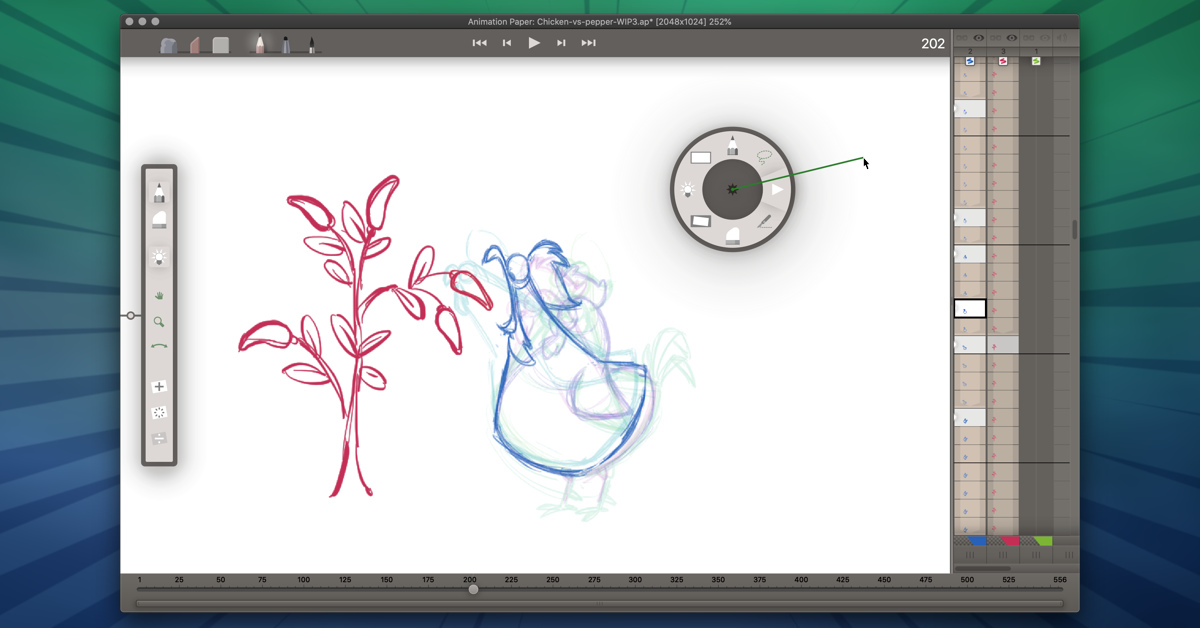Toggle layer 3 eye visibility
This screenshot has width=1200, height=628.
(1012, 38)
